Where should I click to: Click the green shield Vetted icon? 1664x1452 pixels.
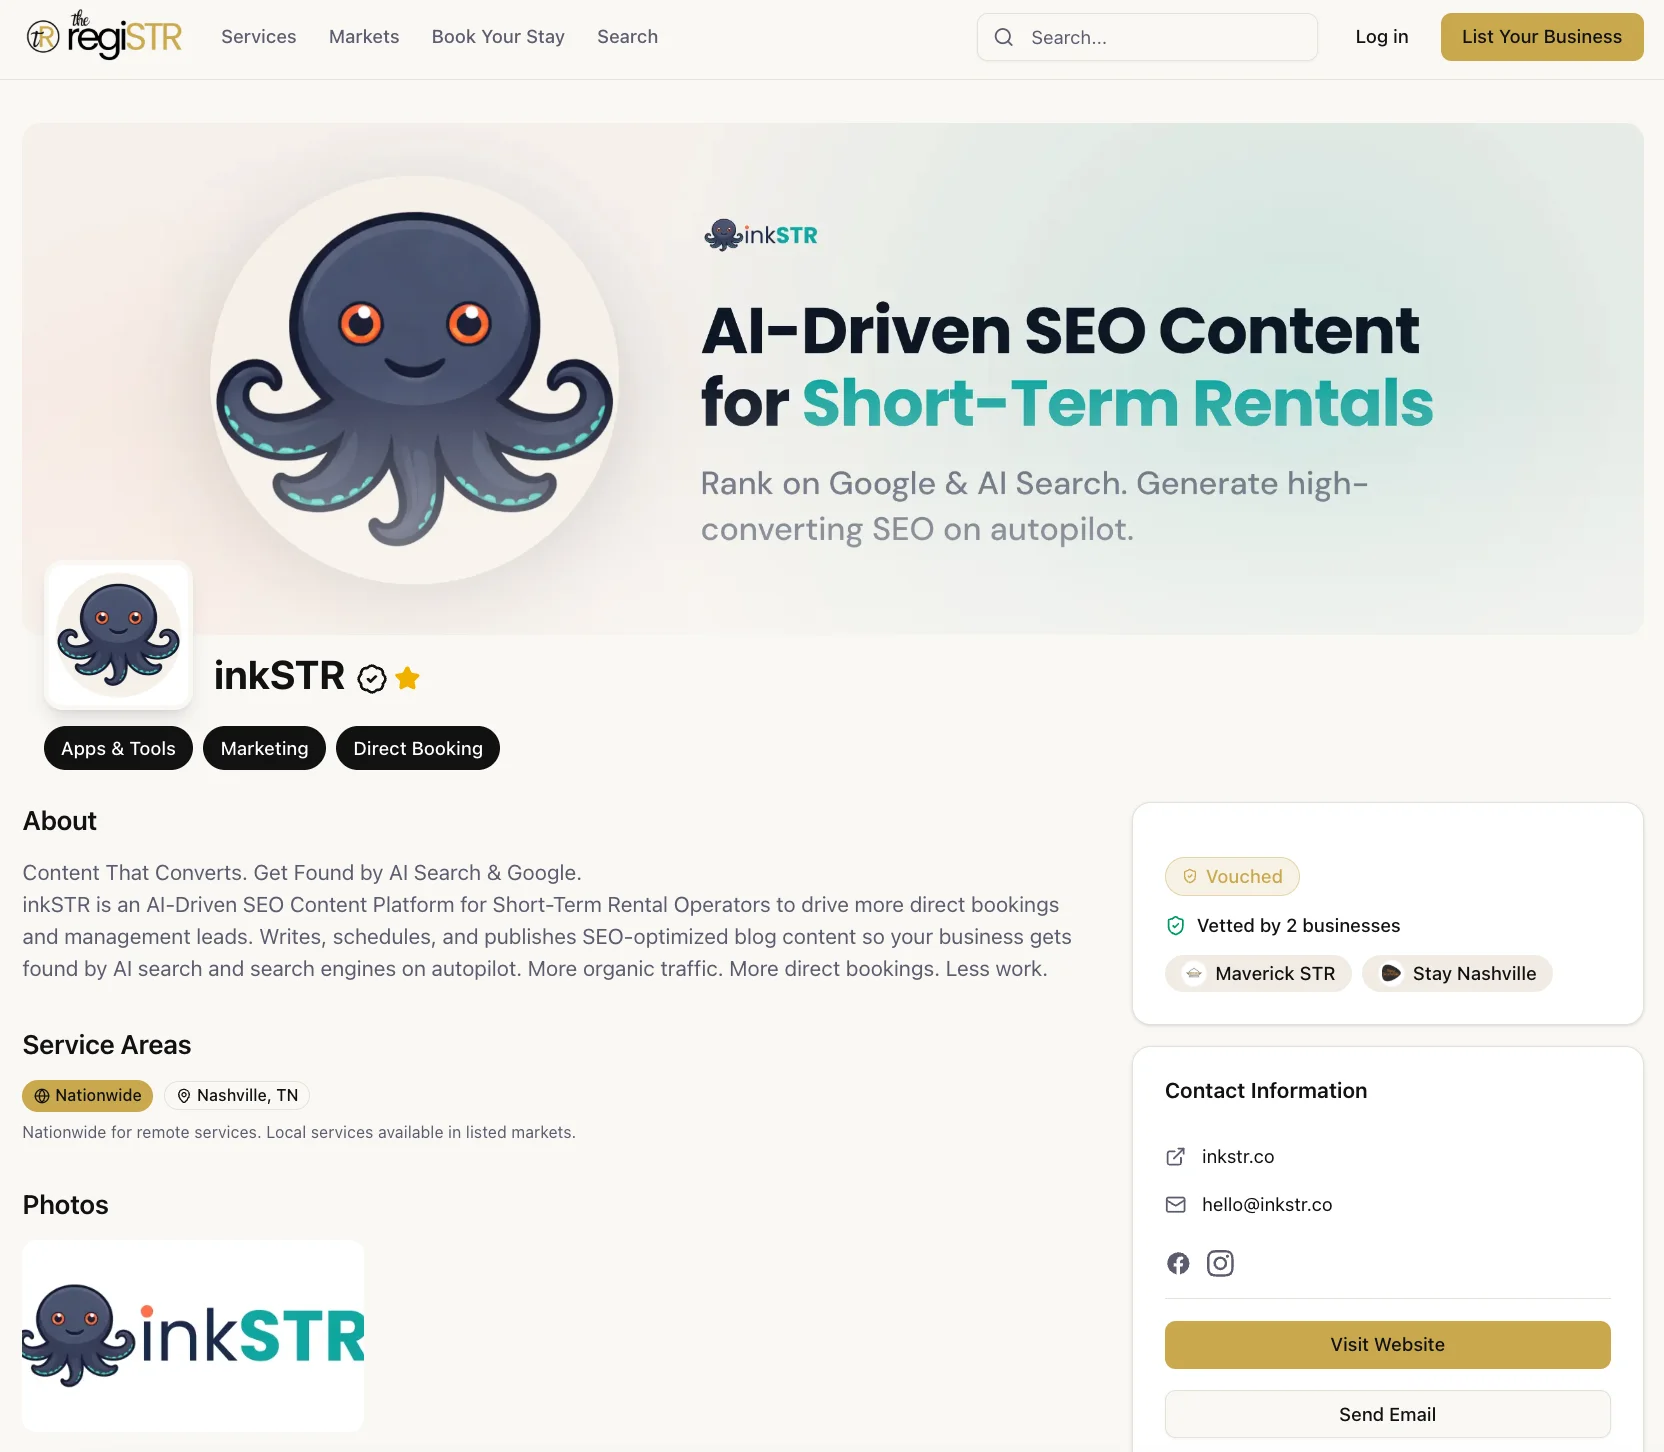1176,925
